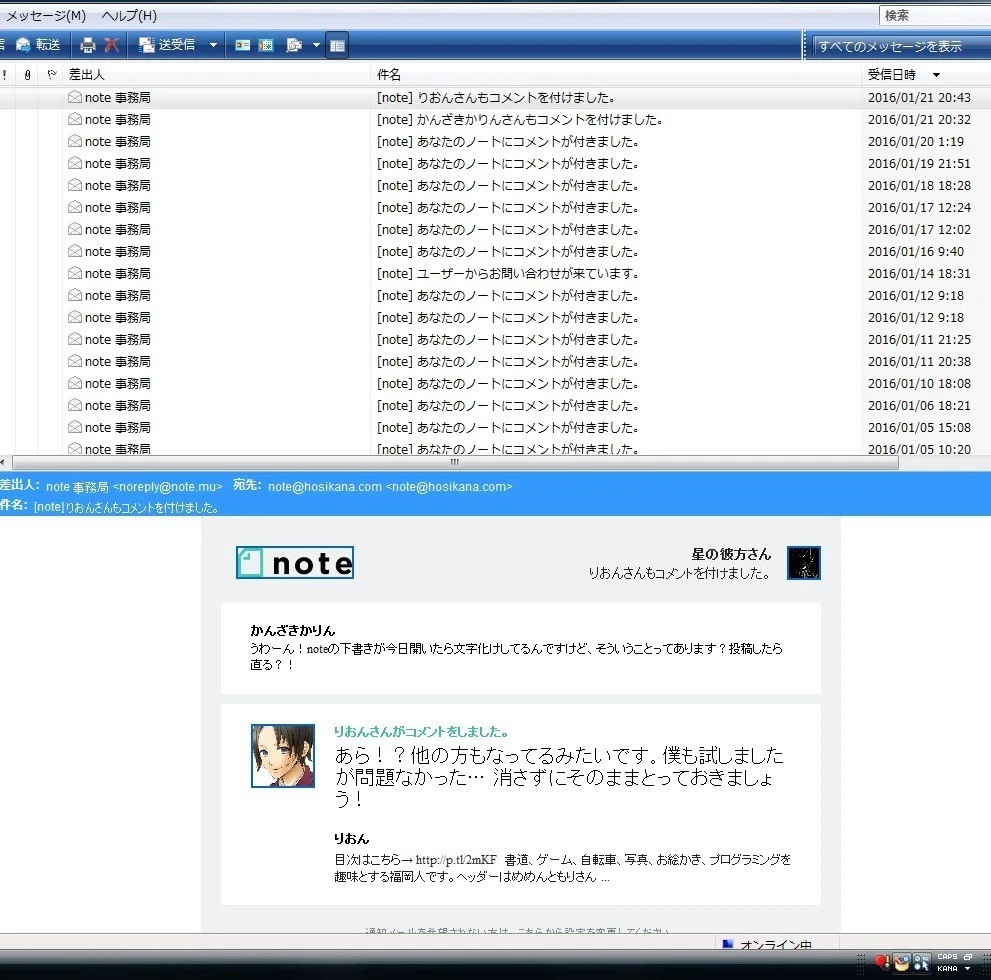Click the language bar restore icon
The image size is (991, 980).
pos(968,957)
